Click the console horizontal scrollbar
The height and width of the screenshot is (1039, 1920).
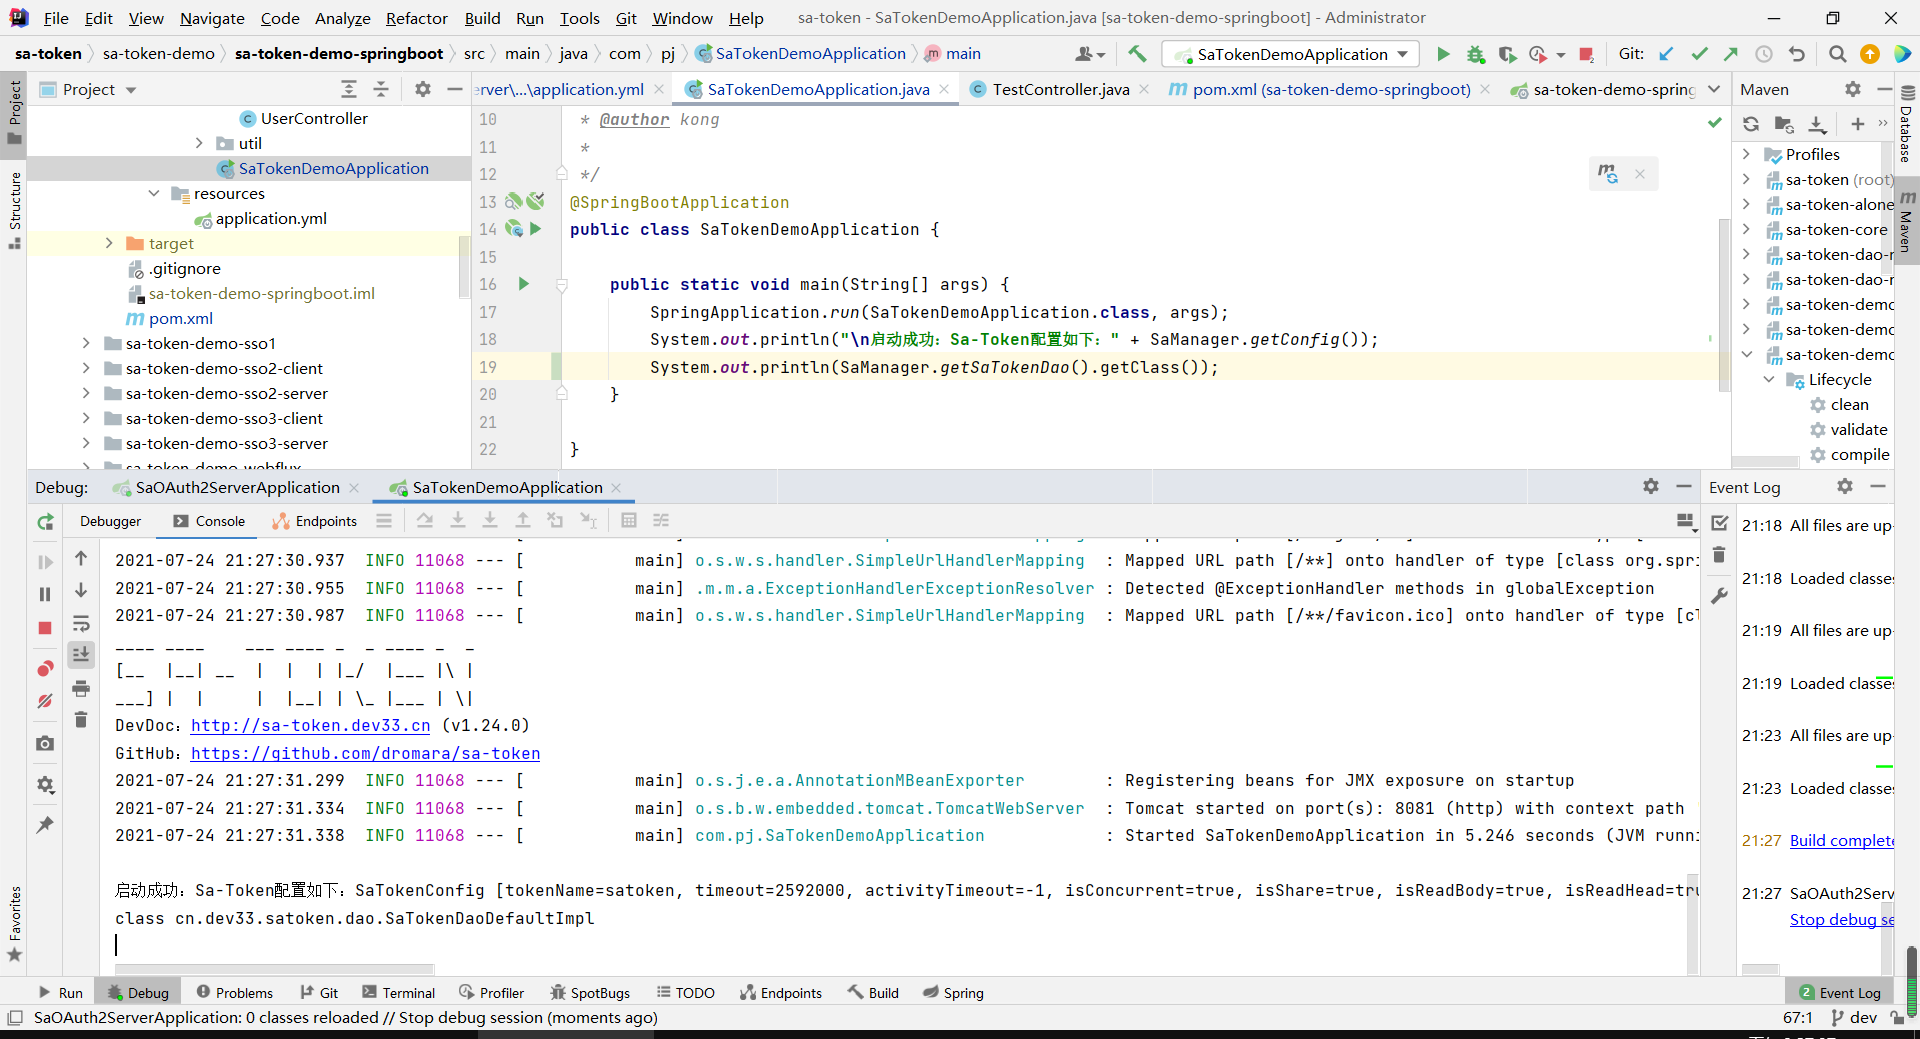point(274,969)
